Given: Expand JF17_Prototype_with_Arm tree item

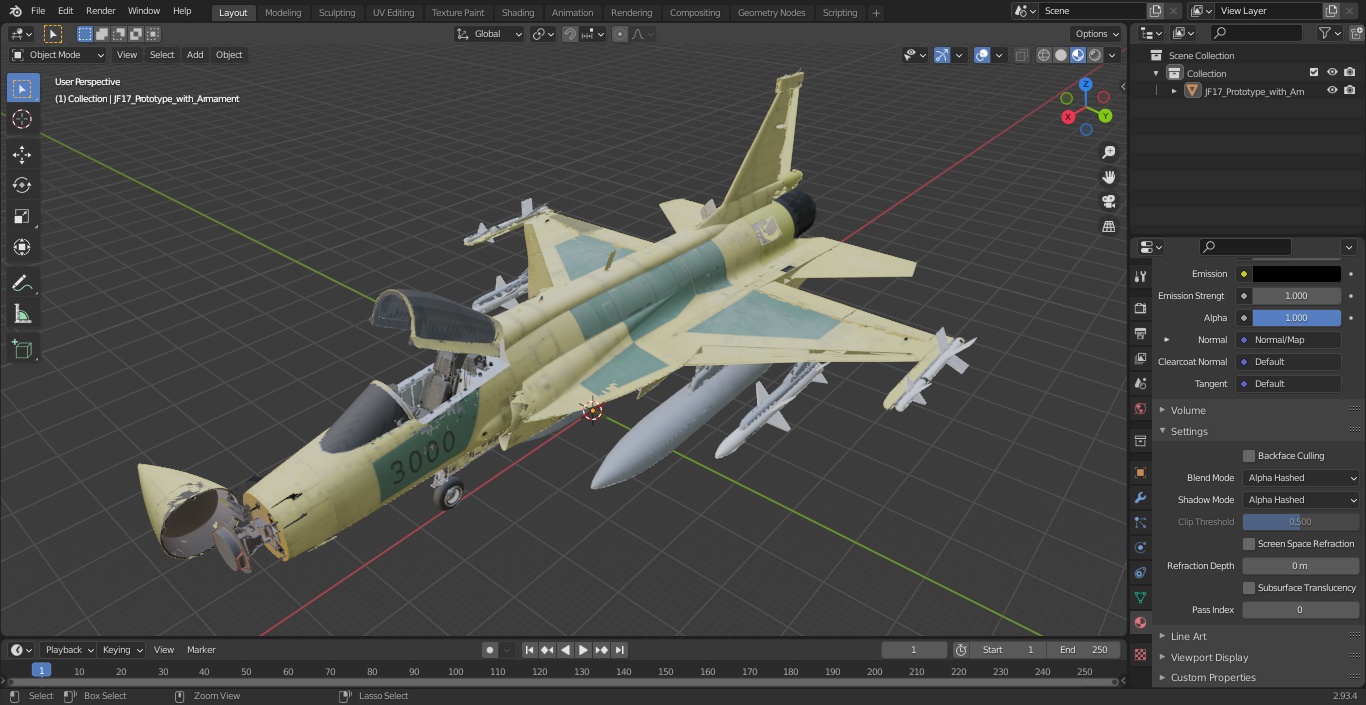Looking at the screenshot, I should click(x=1174, y=91).
